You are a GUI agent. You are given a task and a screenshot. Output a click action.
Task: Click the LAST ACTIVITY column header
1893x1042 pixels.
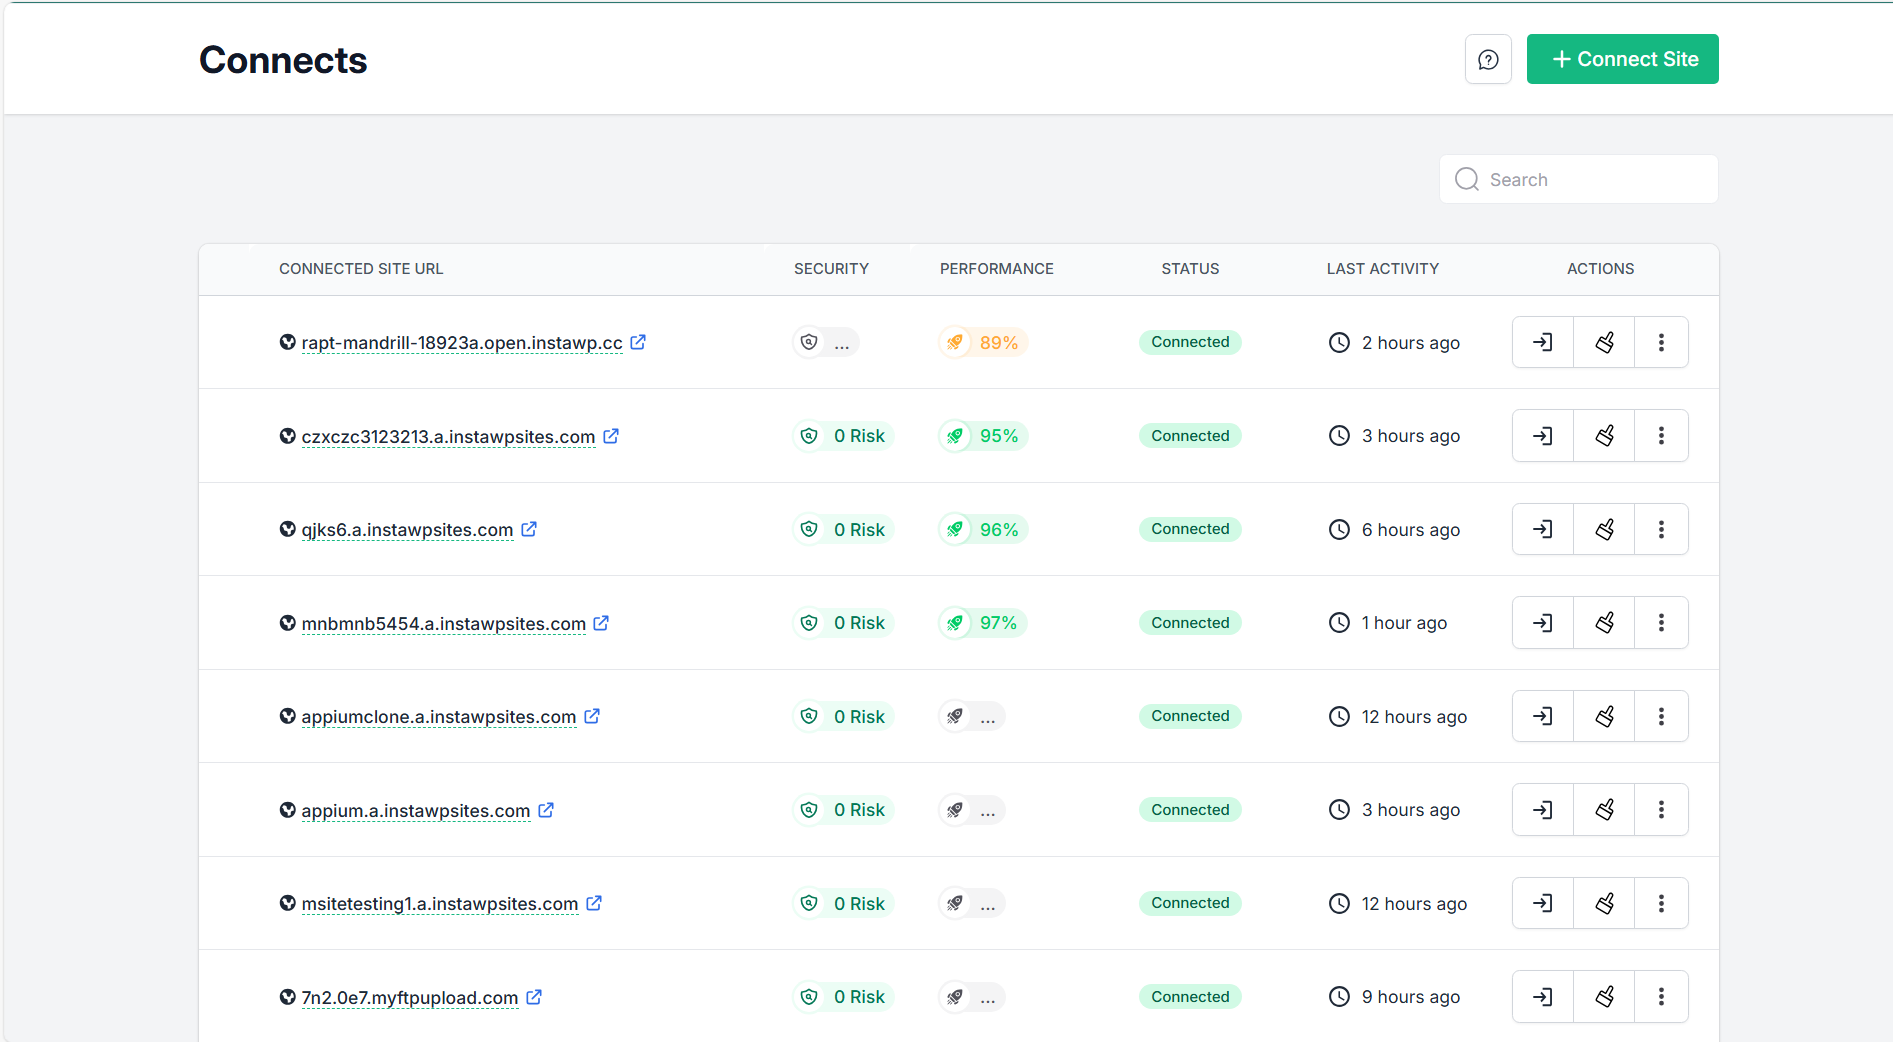1383,269
